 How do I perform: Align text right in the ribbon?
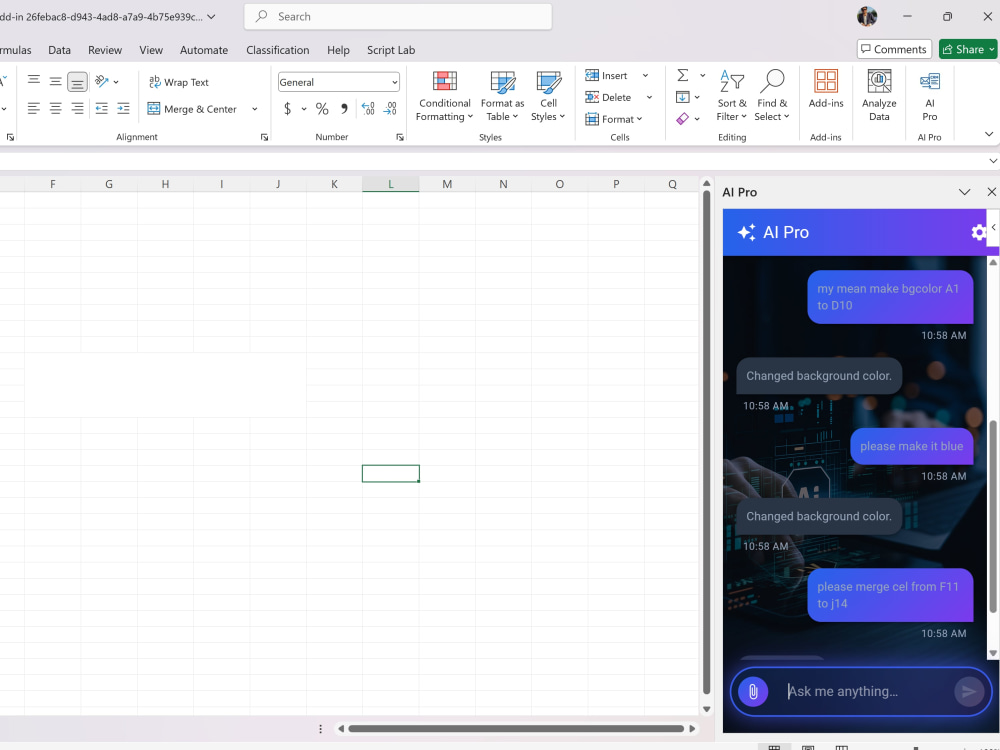coord(77,108)
